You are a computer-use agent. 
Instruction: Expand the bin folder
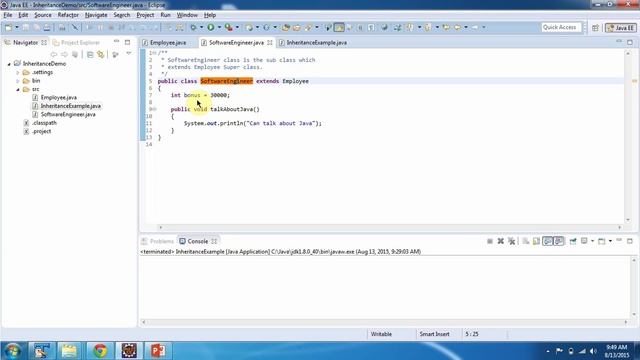click(18, 81)
